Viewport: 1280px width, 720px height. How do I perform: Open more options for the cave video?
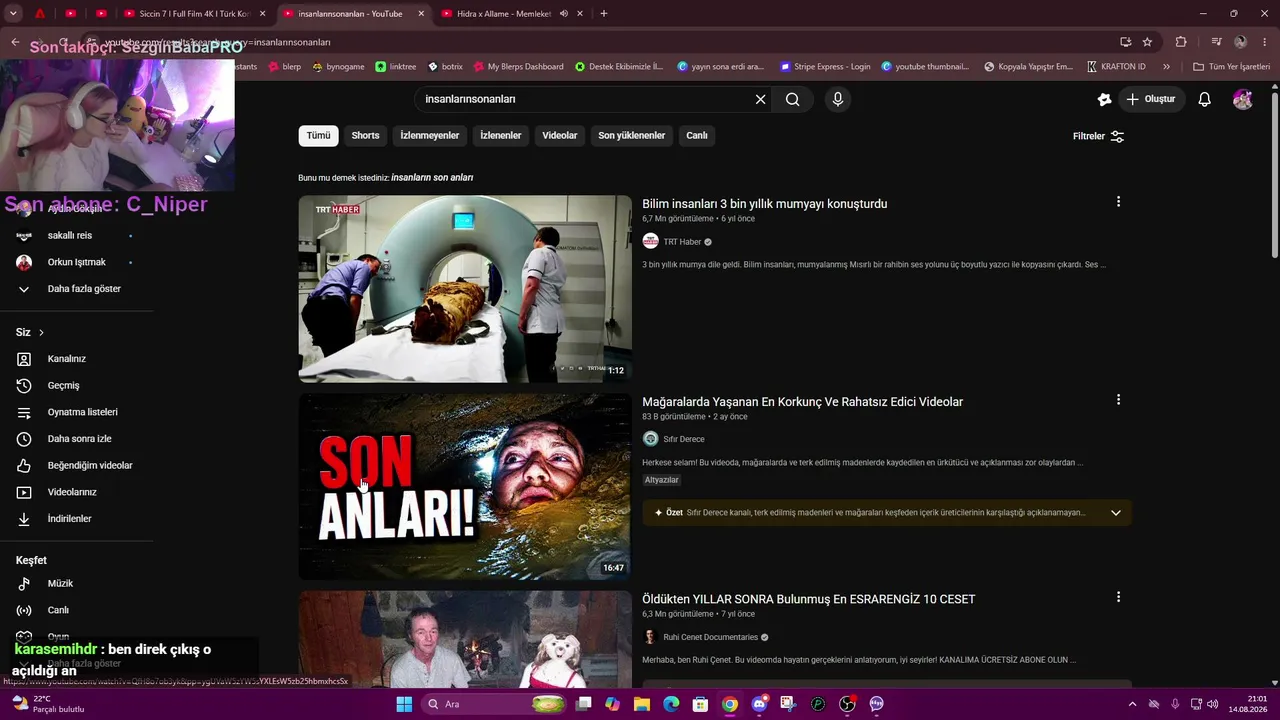1118,400
